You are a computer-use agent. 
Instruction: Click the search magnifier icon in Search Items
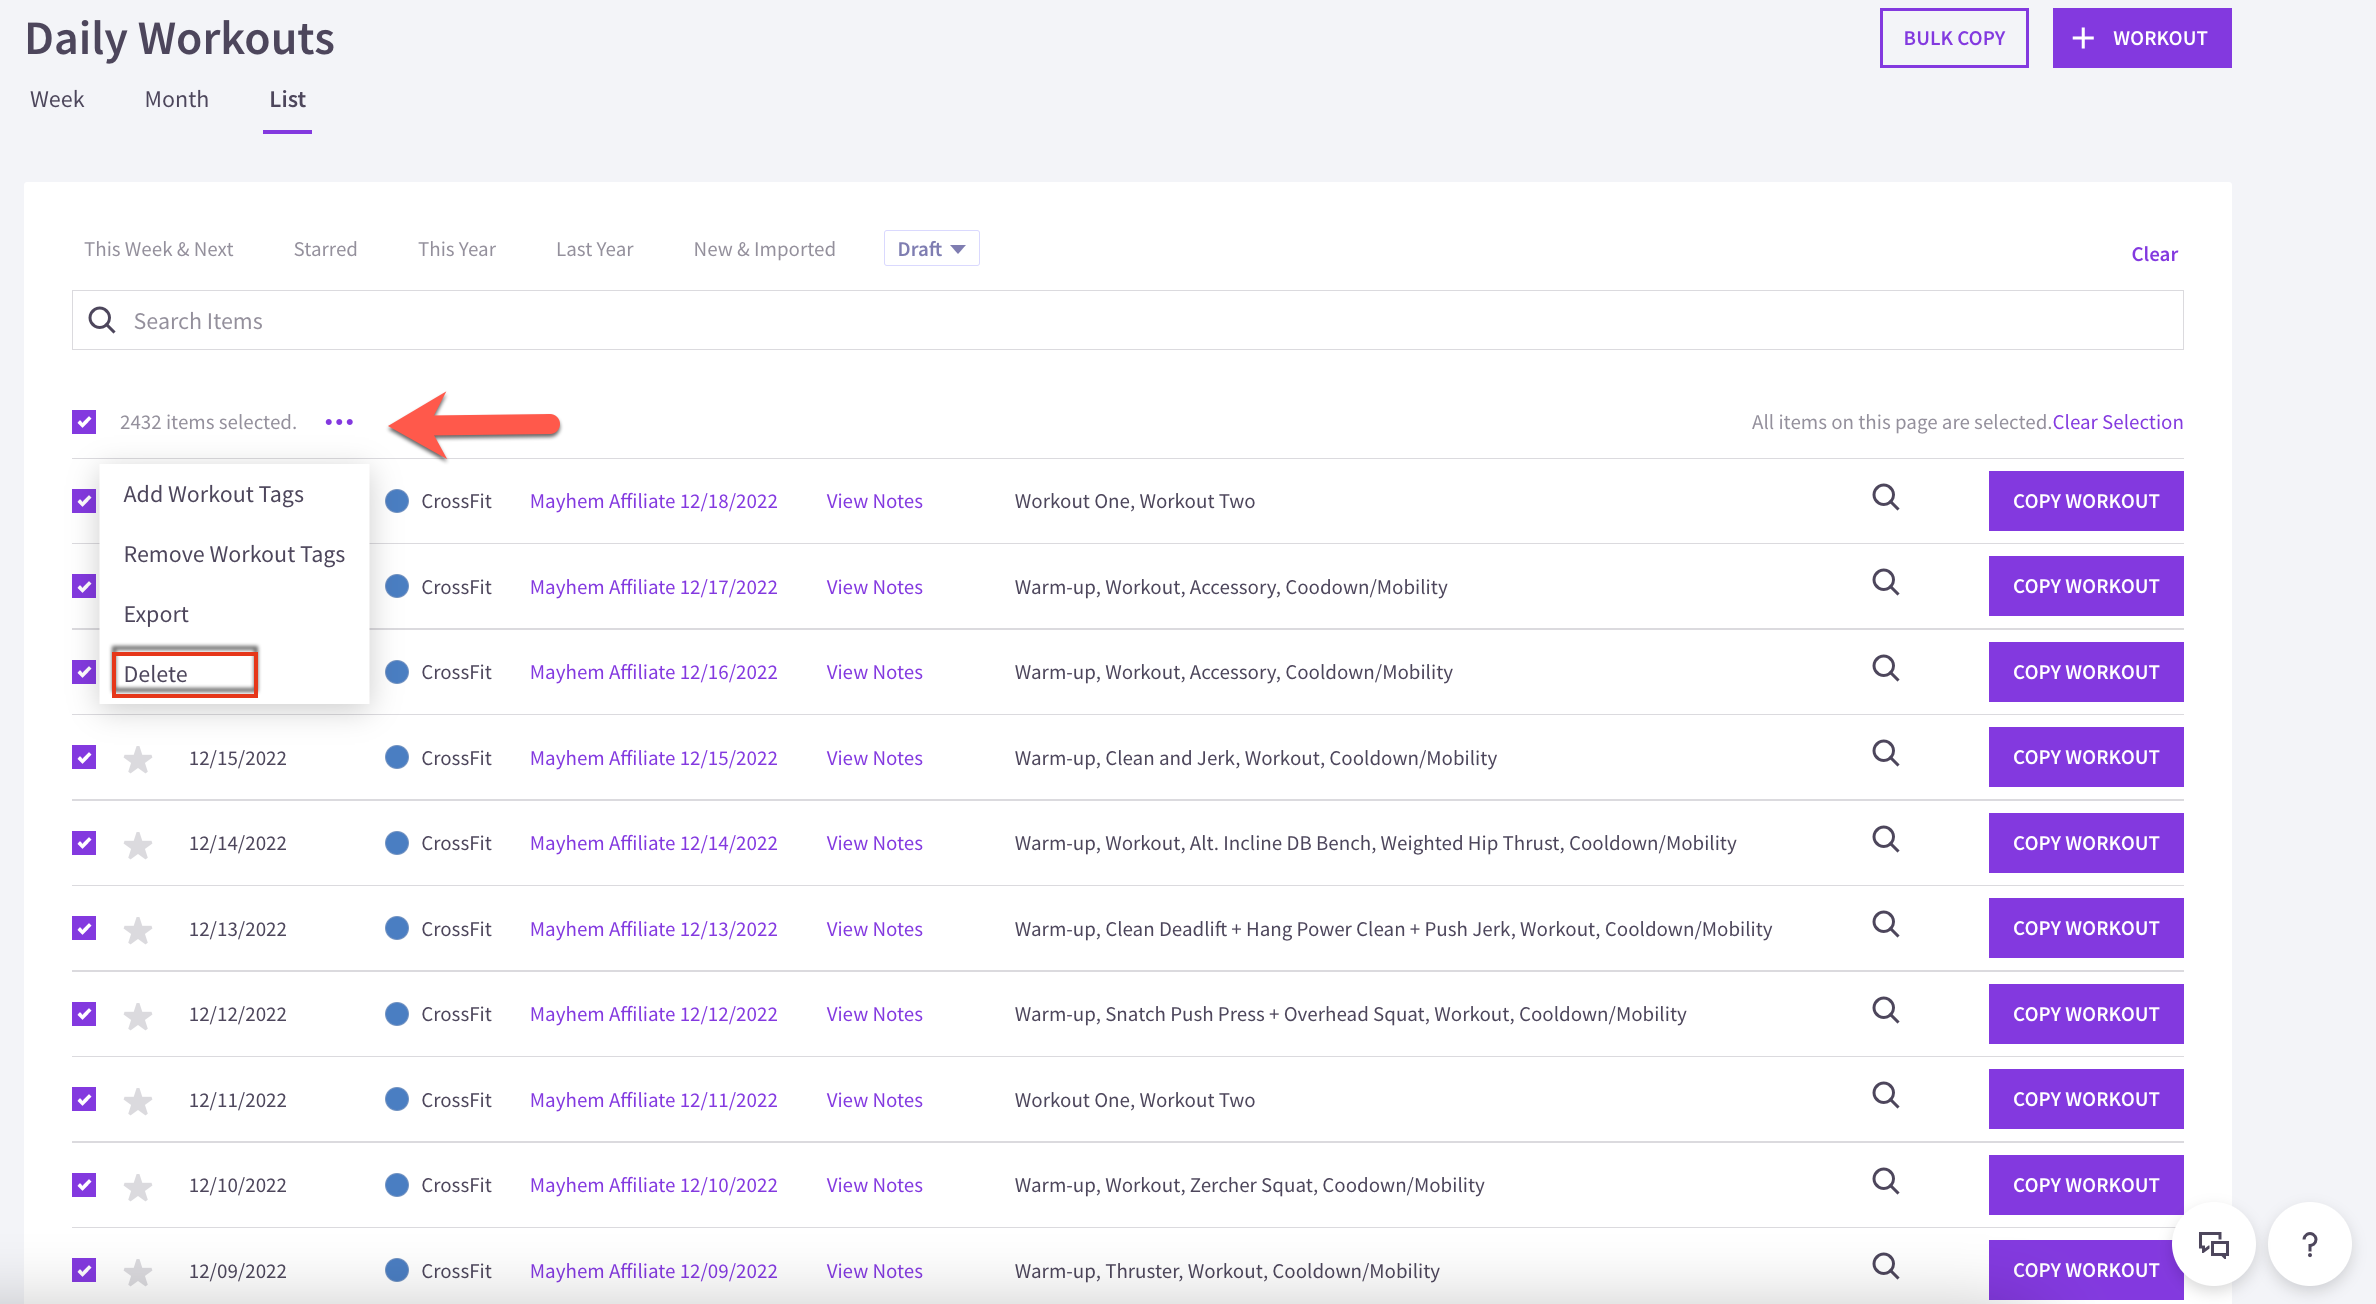pos(102,320)
